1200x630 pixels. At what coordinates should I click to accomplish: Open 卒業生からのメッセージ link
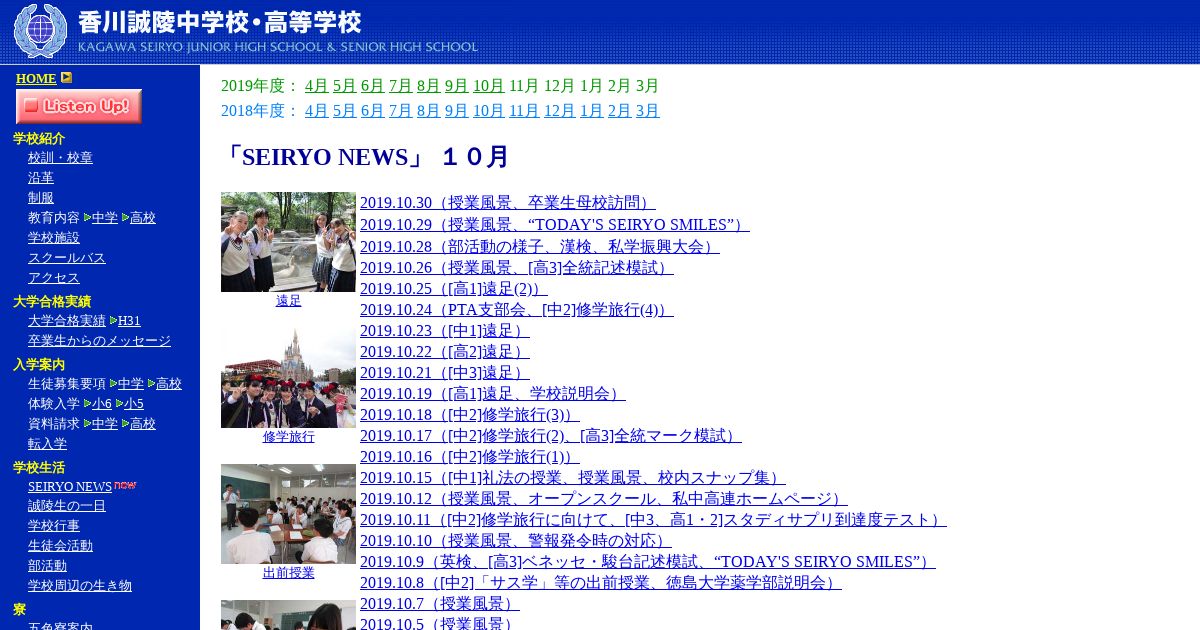[99, 341]
